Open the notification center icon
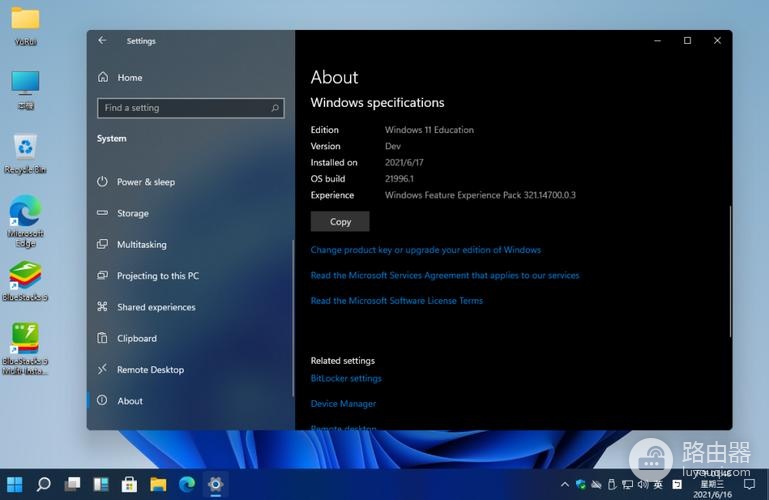Viewport: 769px width, 500px height. pos(749,485)
